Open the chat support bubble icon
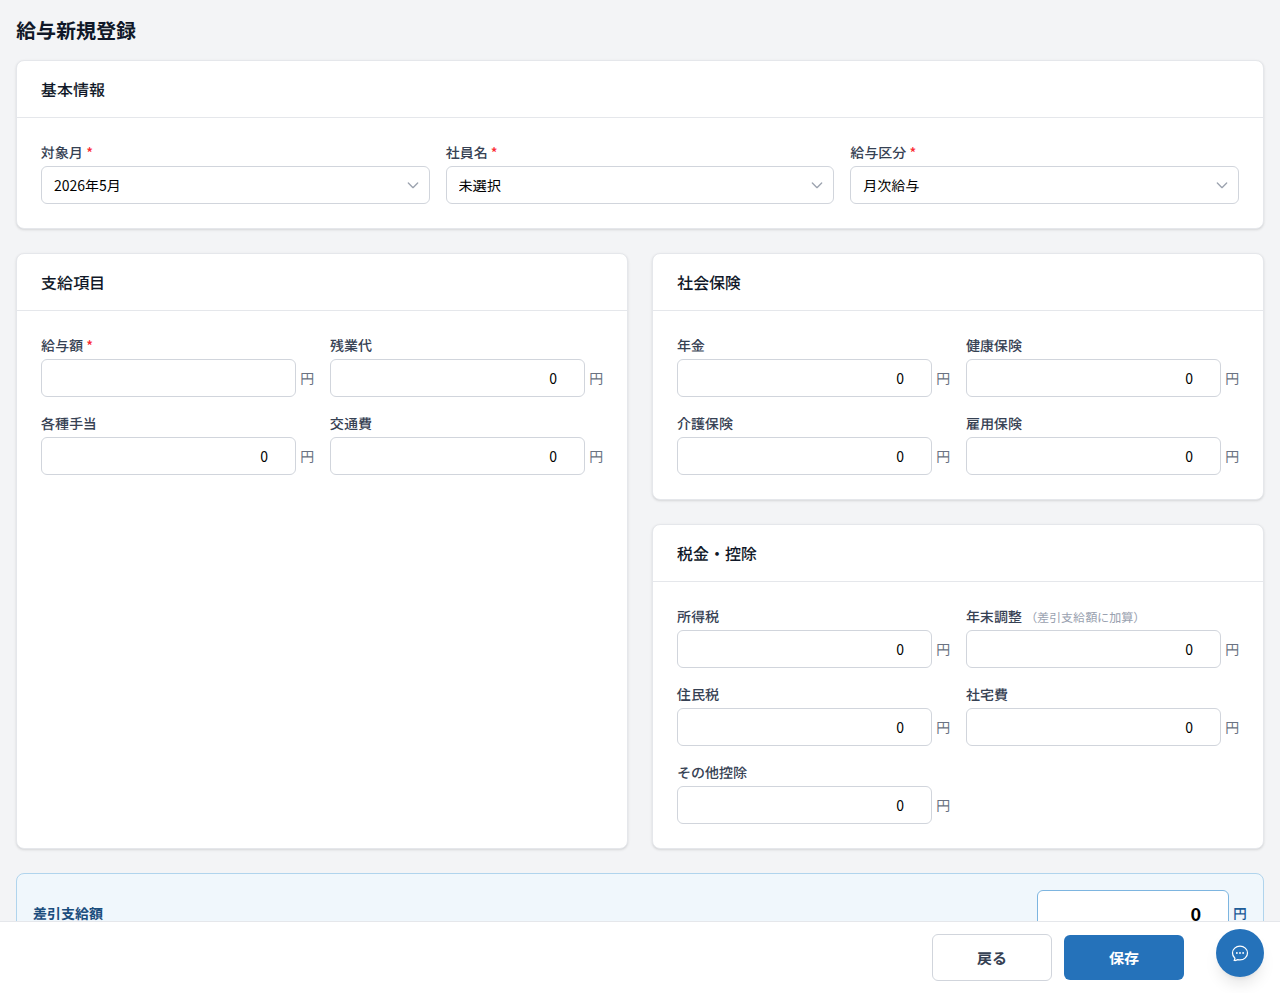This screenshot has height=993, width=1280. (1240, 953)
